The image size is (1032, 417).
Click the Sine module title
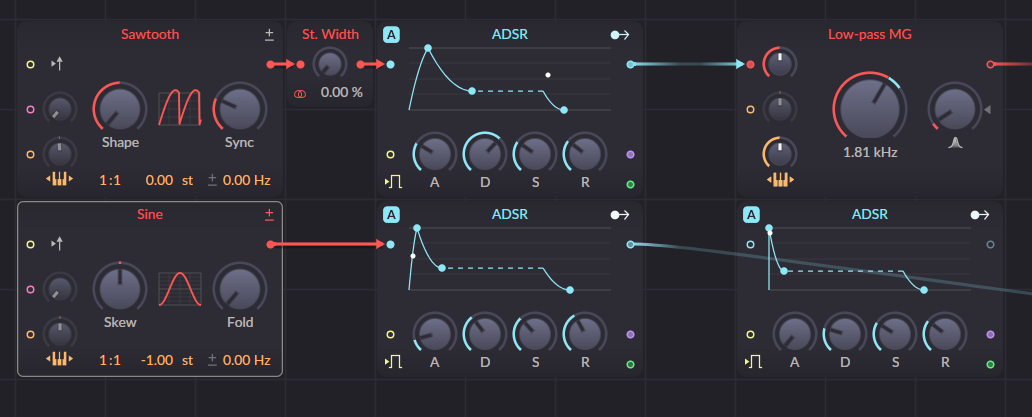pyautogui.click(x=150, y=214)
